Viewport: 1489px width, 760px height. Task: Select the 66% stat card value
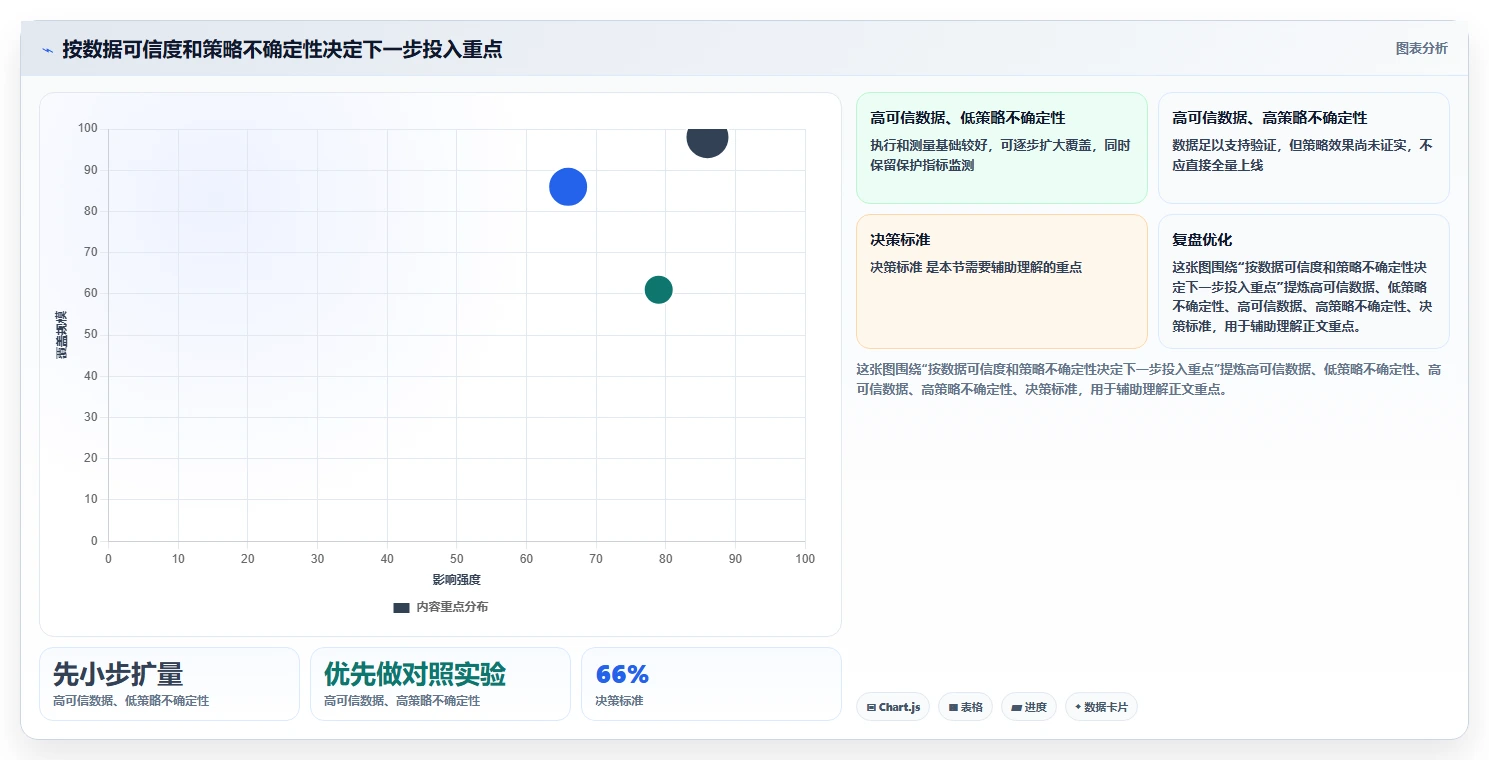pos(622,674)
